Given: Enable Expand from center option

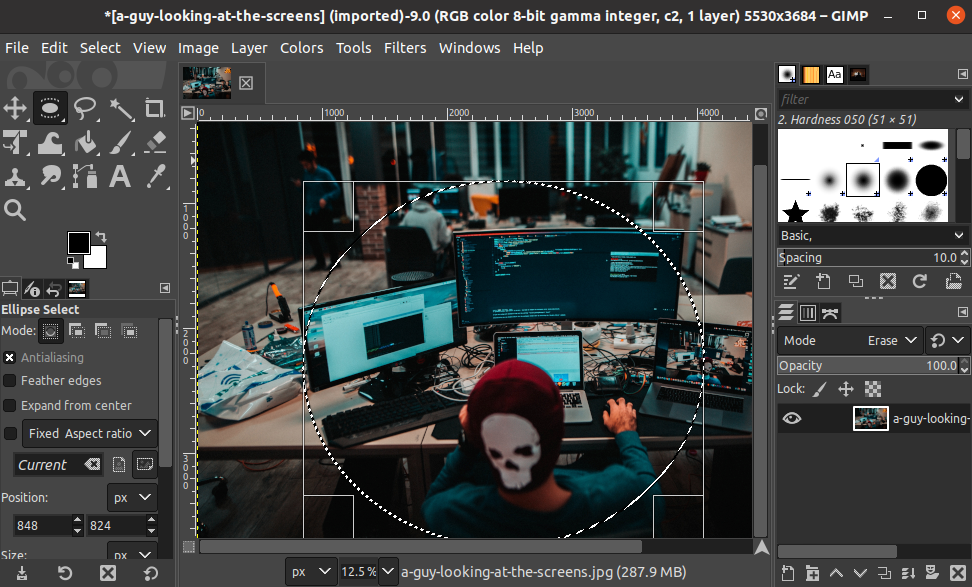Looking at the screenshot, I should pos(10,405).
